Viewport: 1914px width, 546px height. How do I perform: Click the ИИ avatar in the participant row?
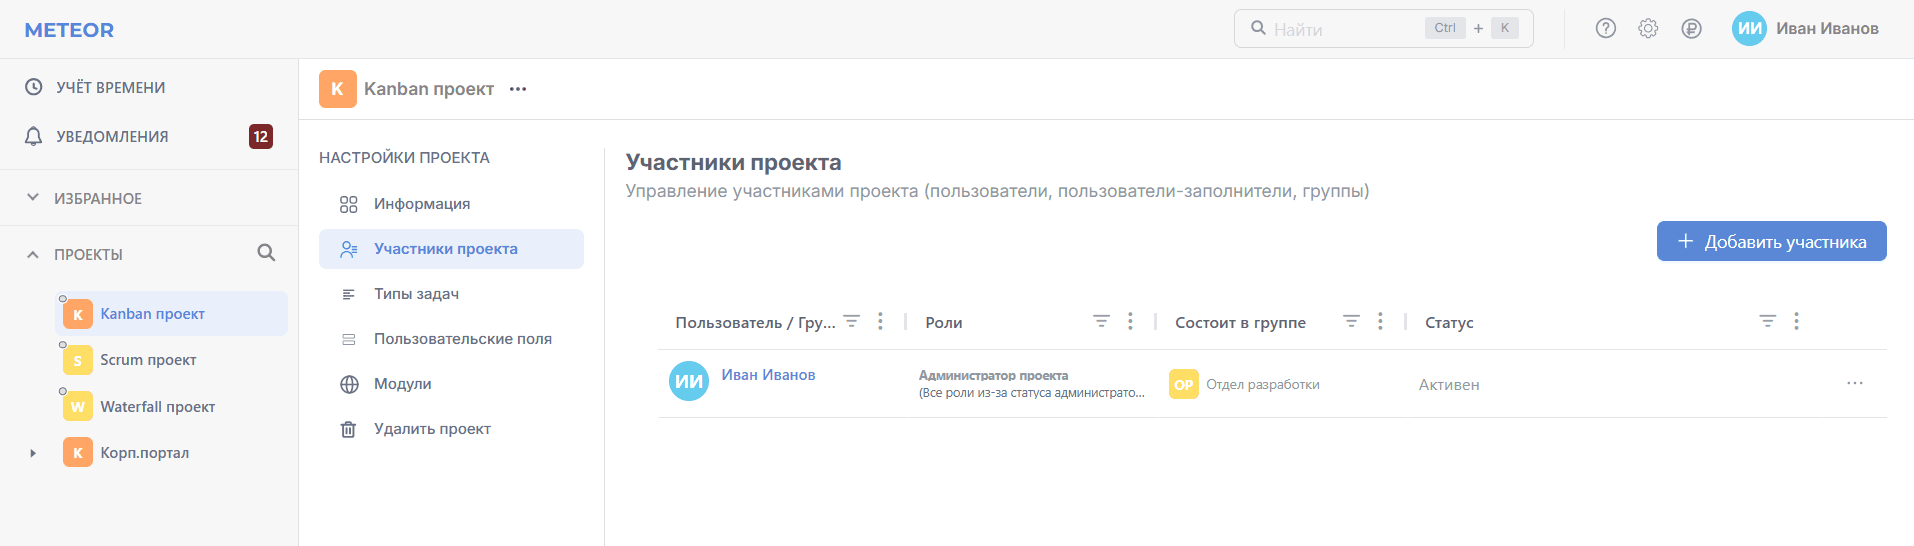pyautogui.click(x=689, y=381)
